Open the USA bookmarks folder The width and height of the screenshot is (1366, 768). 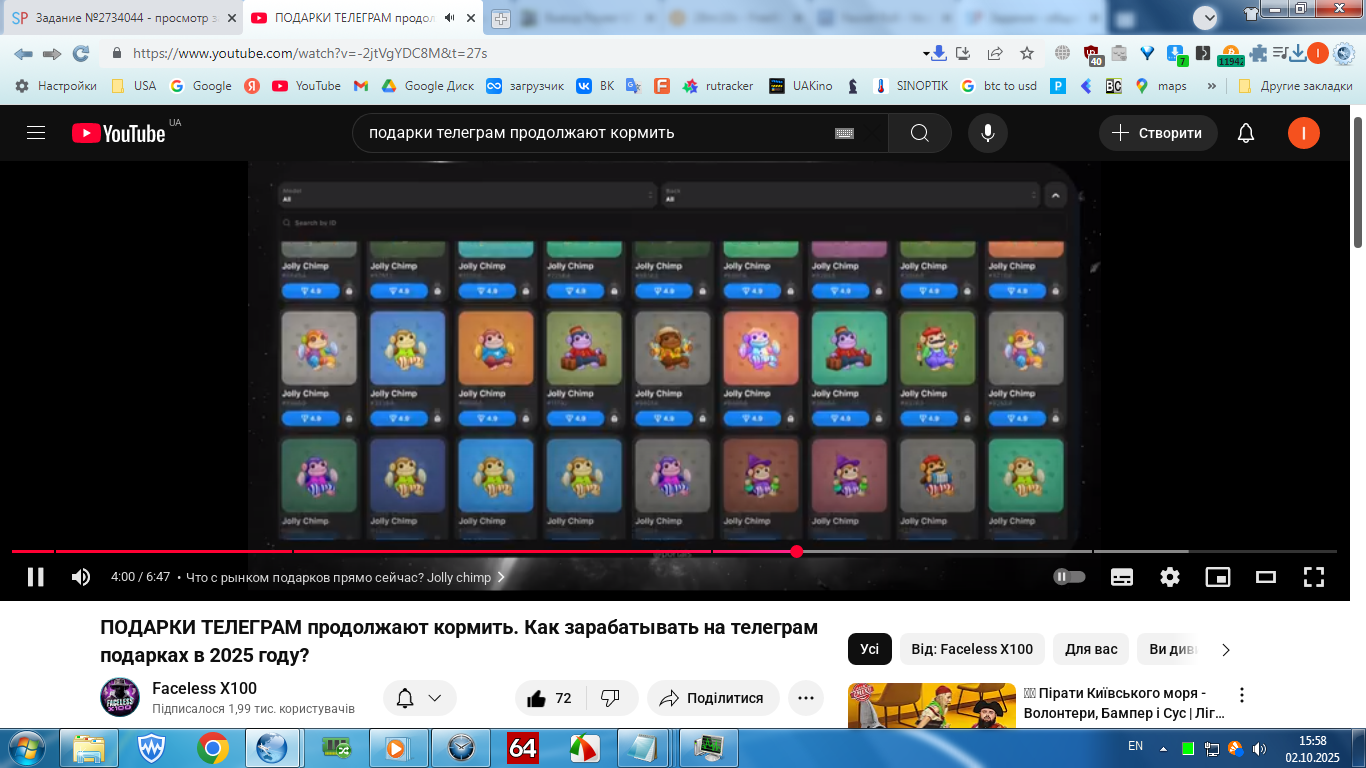coord(134,86)
